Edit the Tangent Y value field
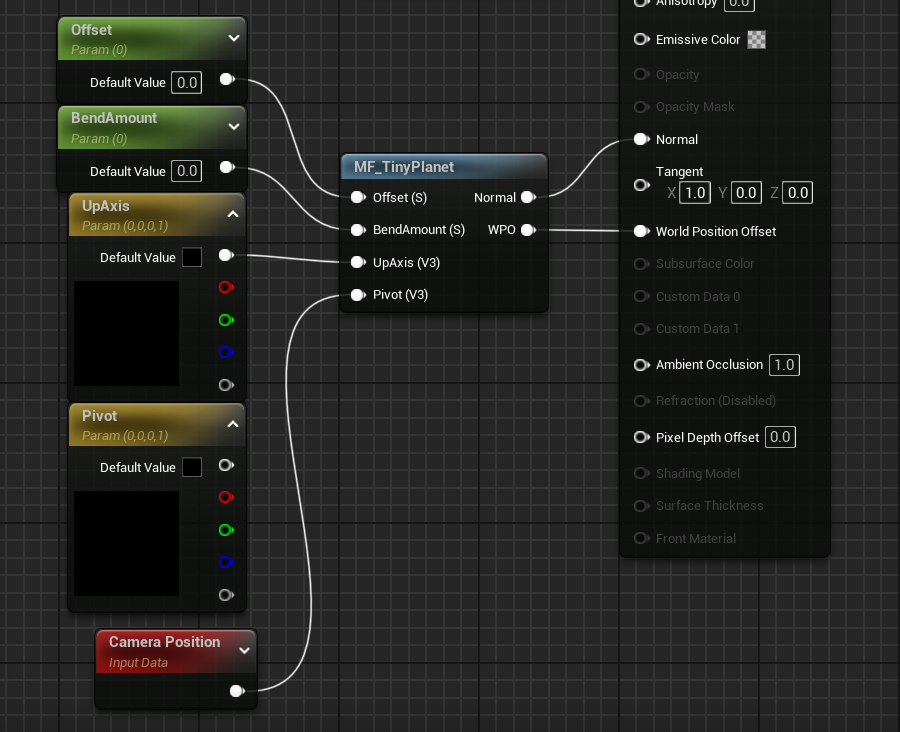900x732 pixels. (x=746, y=193)
